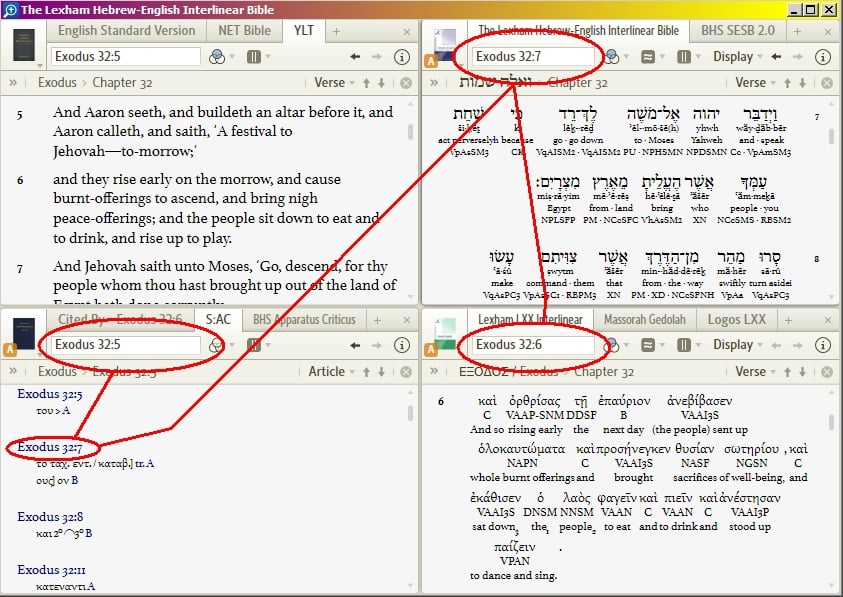Click link set A badge in LXX Interlinear panel
This screenshot has height=597, width=843.
click(431, 350)
